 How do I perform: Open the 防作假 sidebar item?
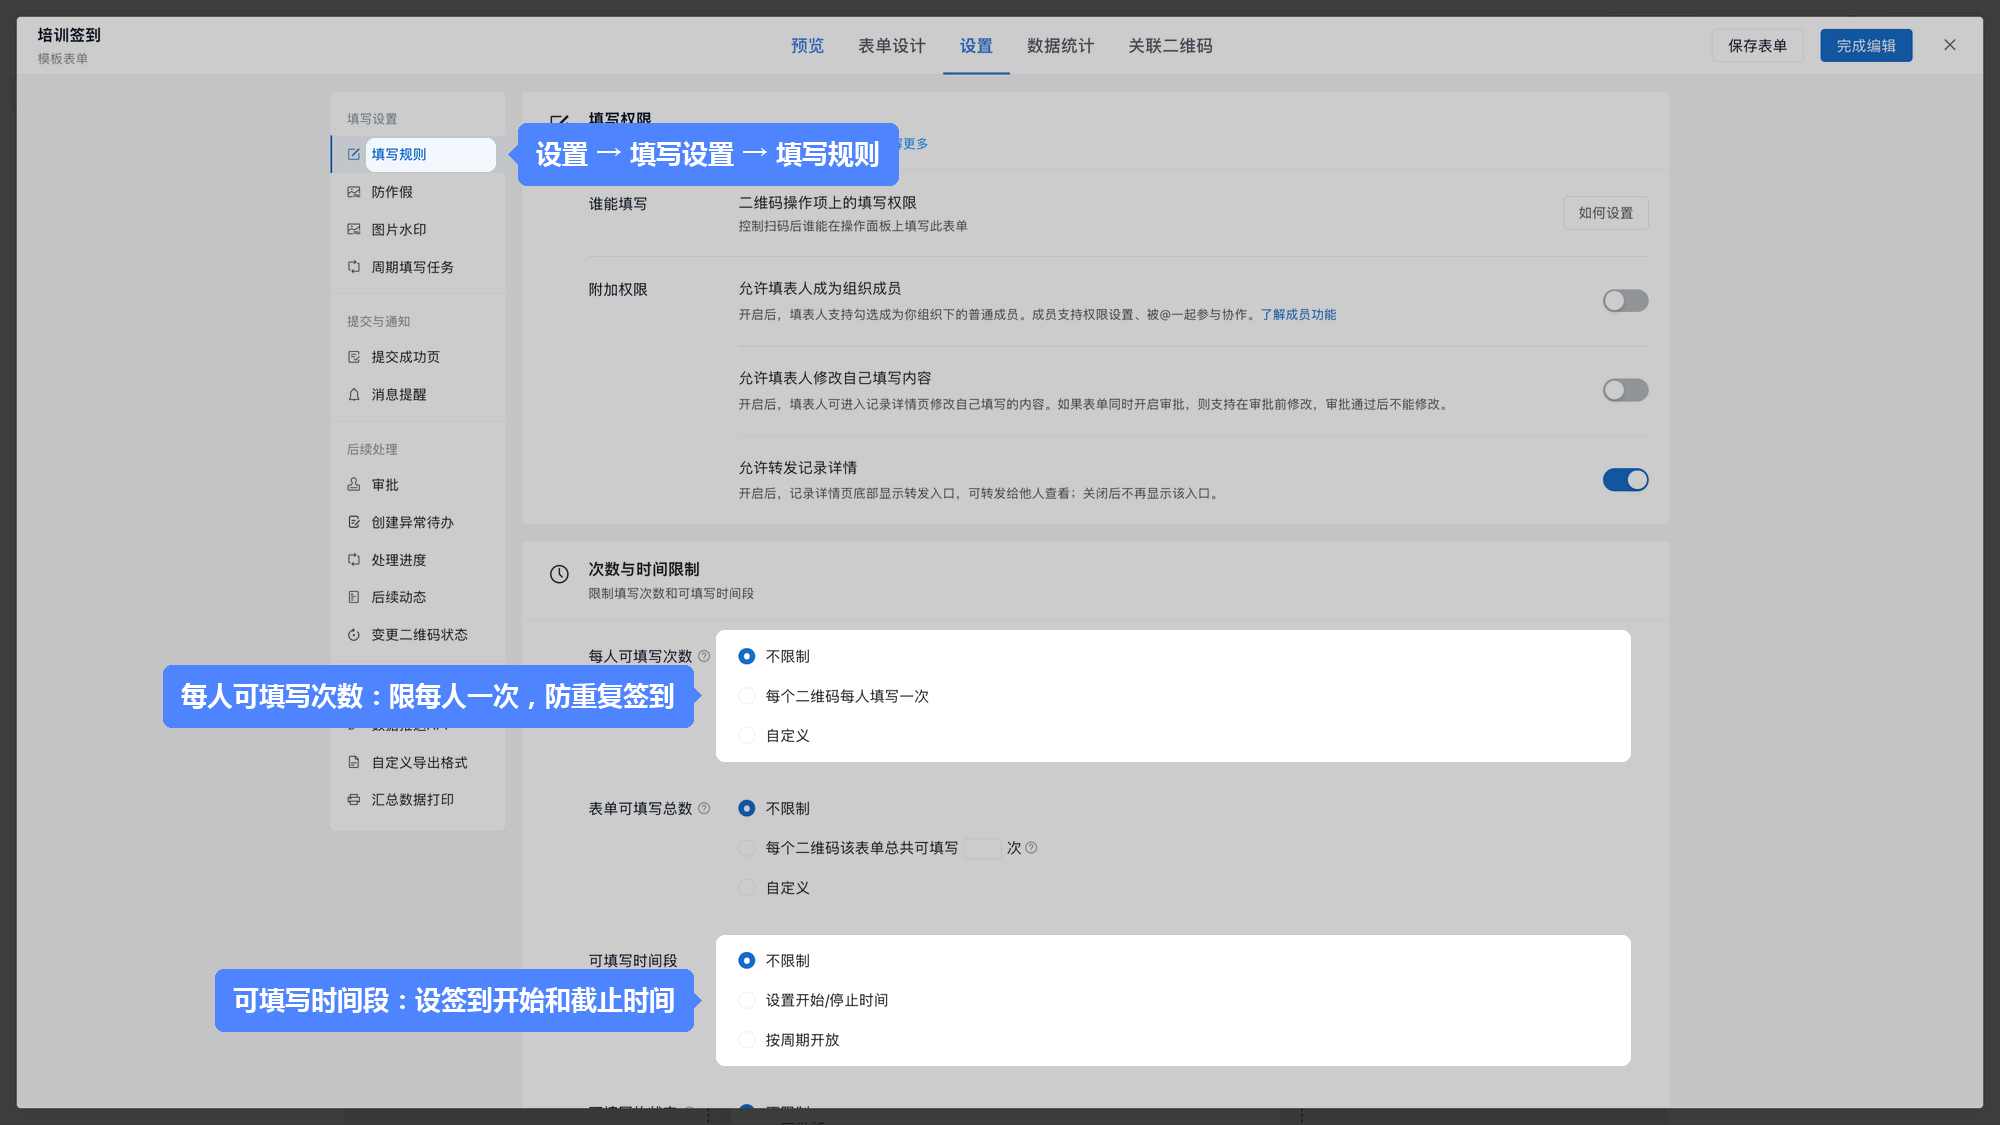coord(418,192)
